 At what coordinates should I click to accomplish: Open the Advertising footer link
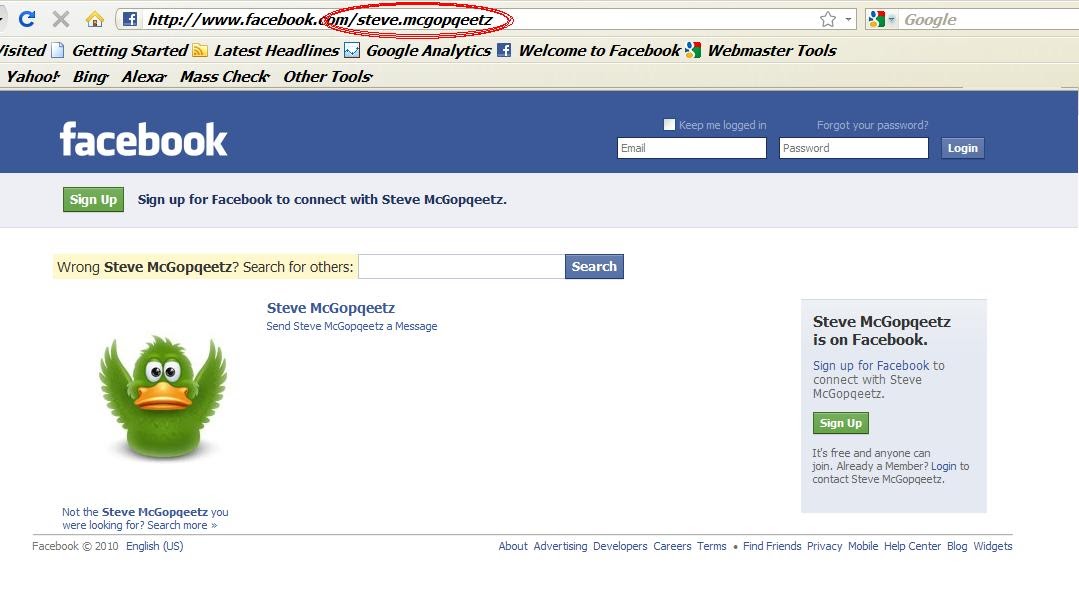(x=560, y=546)
